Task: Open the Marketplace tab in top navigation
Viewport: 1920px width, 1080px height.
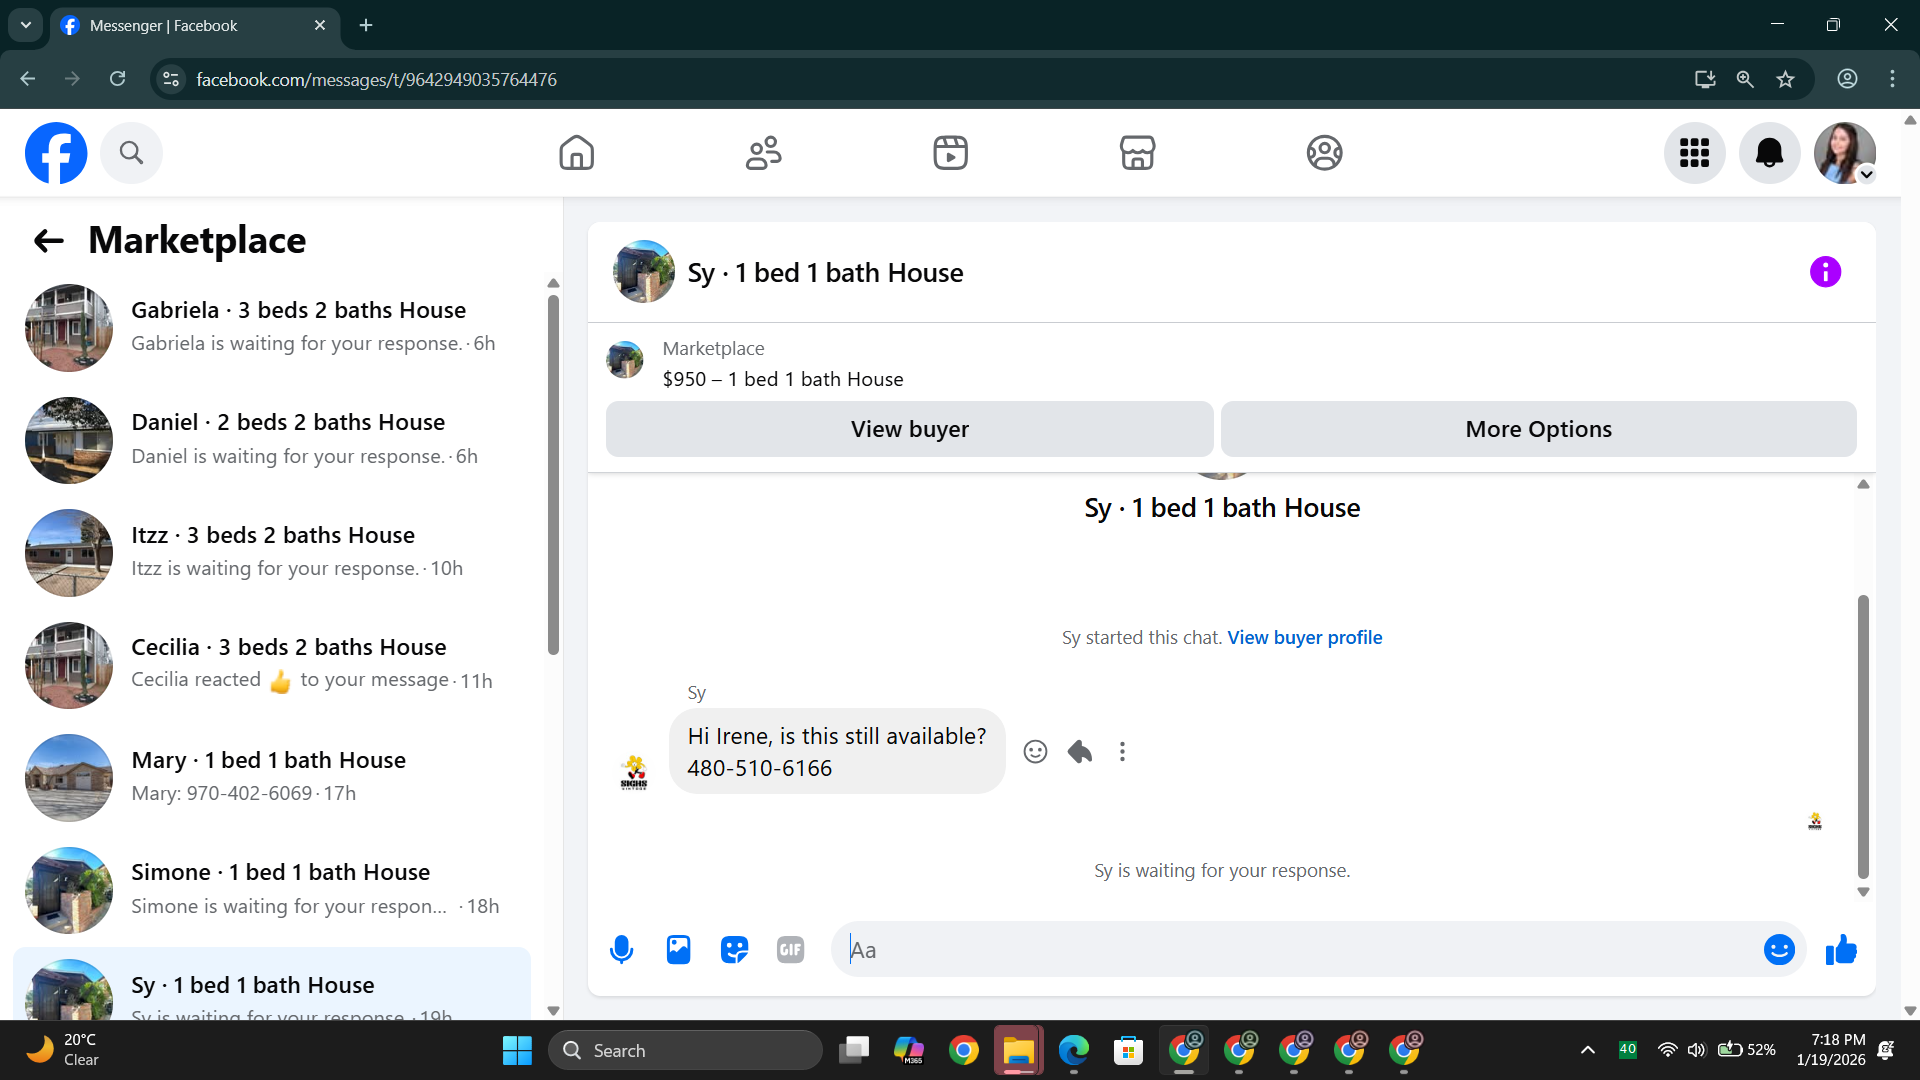Action: coord(1137,153)
